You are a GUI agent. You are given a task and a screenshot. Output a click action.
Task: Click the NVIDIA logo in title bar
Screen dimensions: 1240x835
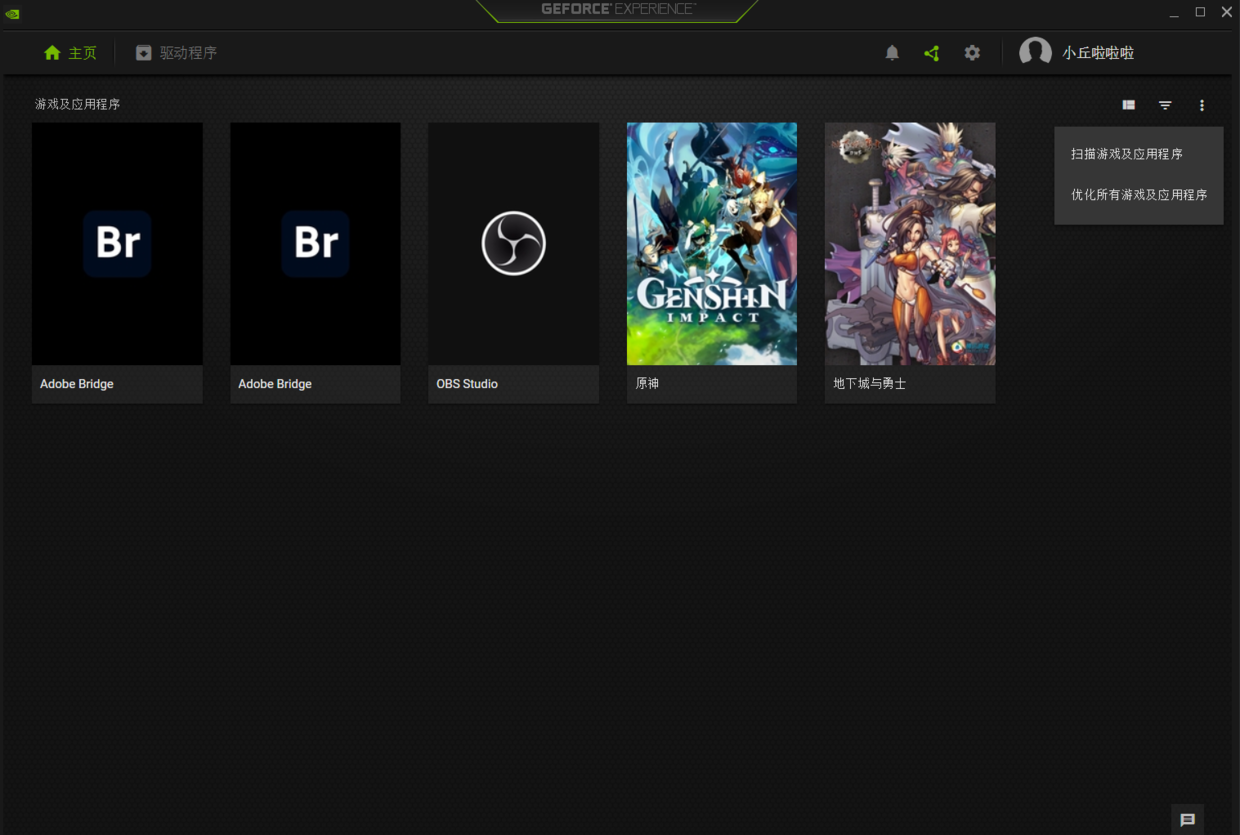coord(13,13)
